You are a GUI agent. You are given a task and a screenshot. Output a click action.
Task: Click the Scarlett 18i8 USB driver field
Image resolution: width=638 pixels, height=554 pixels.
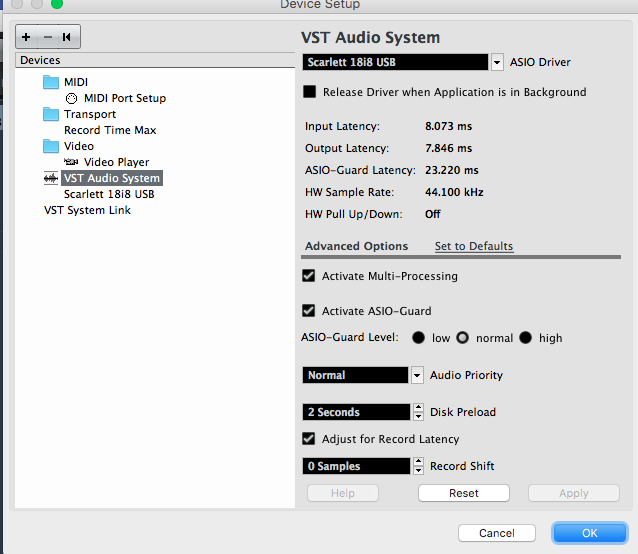click(x=395, y=62)
